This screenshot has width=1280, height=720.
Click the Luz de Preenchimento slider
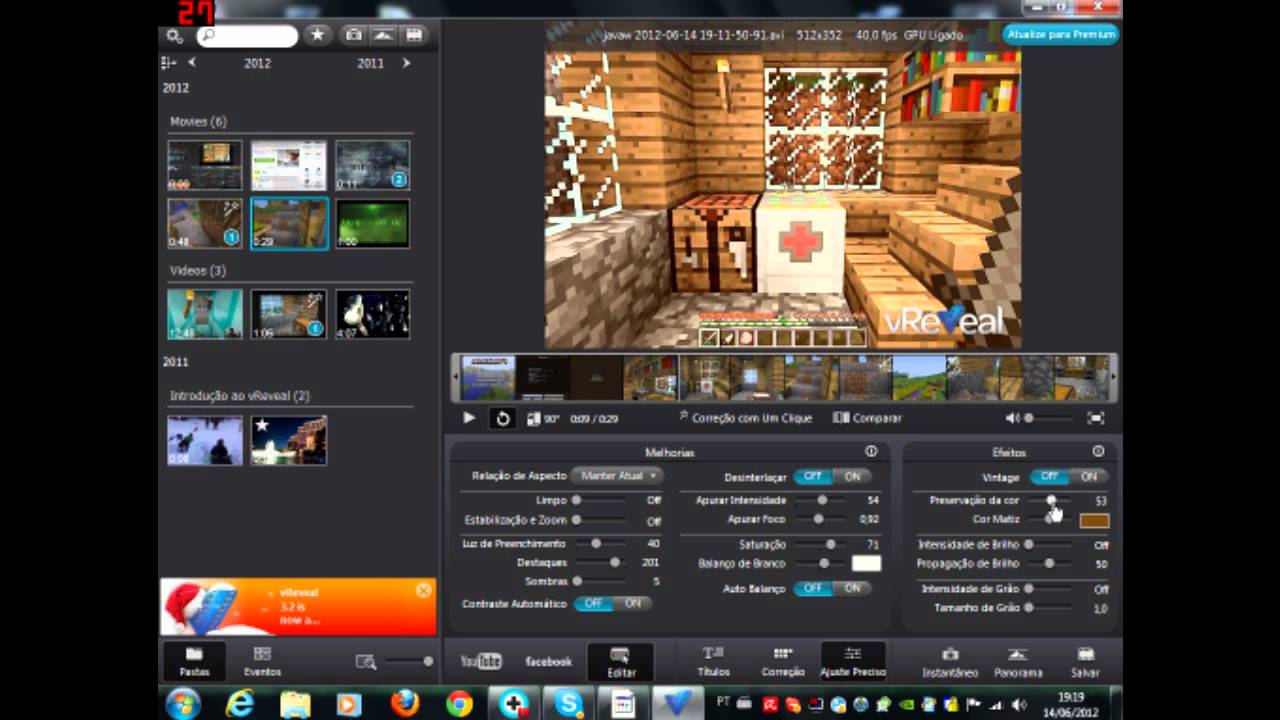click(601, 544)
